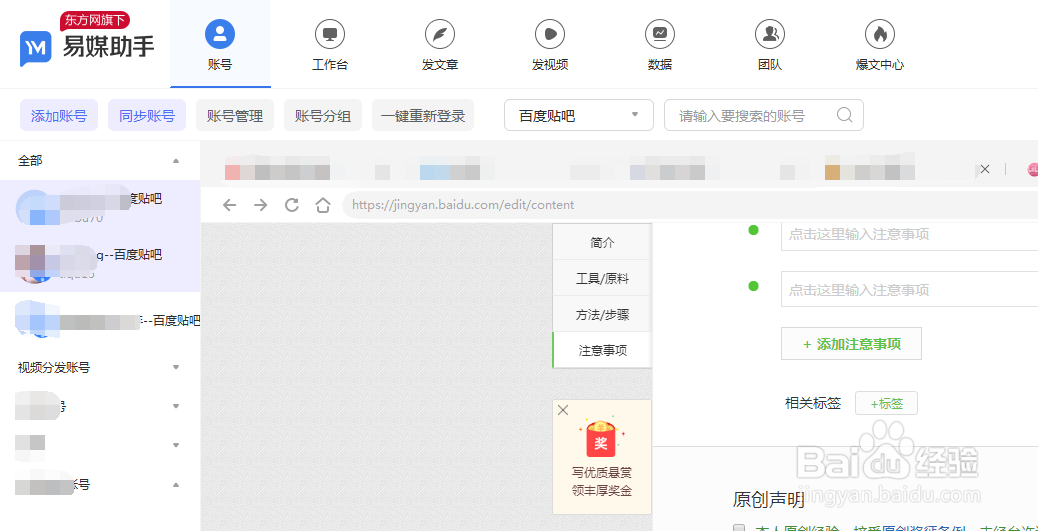Close the reward promo card
This screenshot has width=1038, height=531.
click(x=563, y=410)
